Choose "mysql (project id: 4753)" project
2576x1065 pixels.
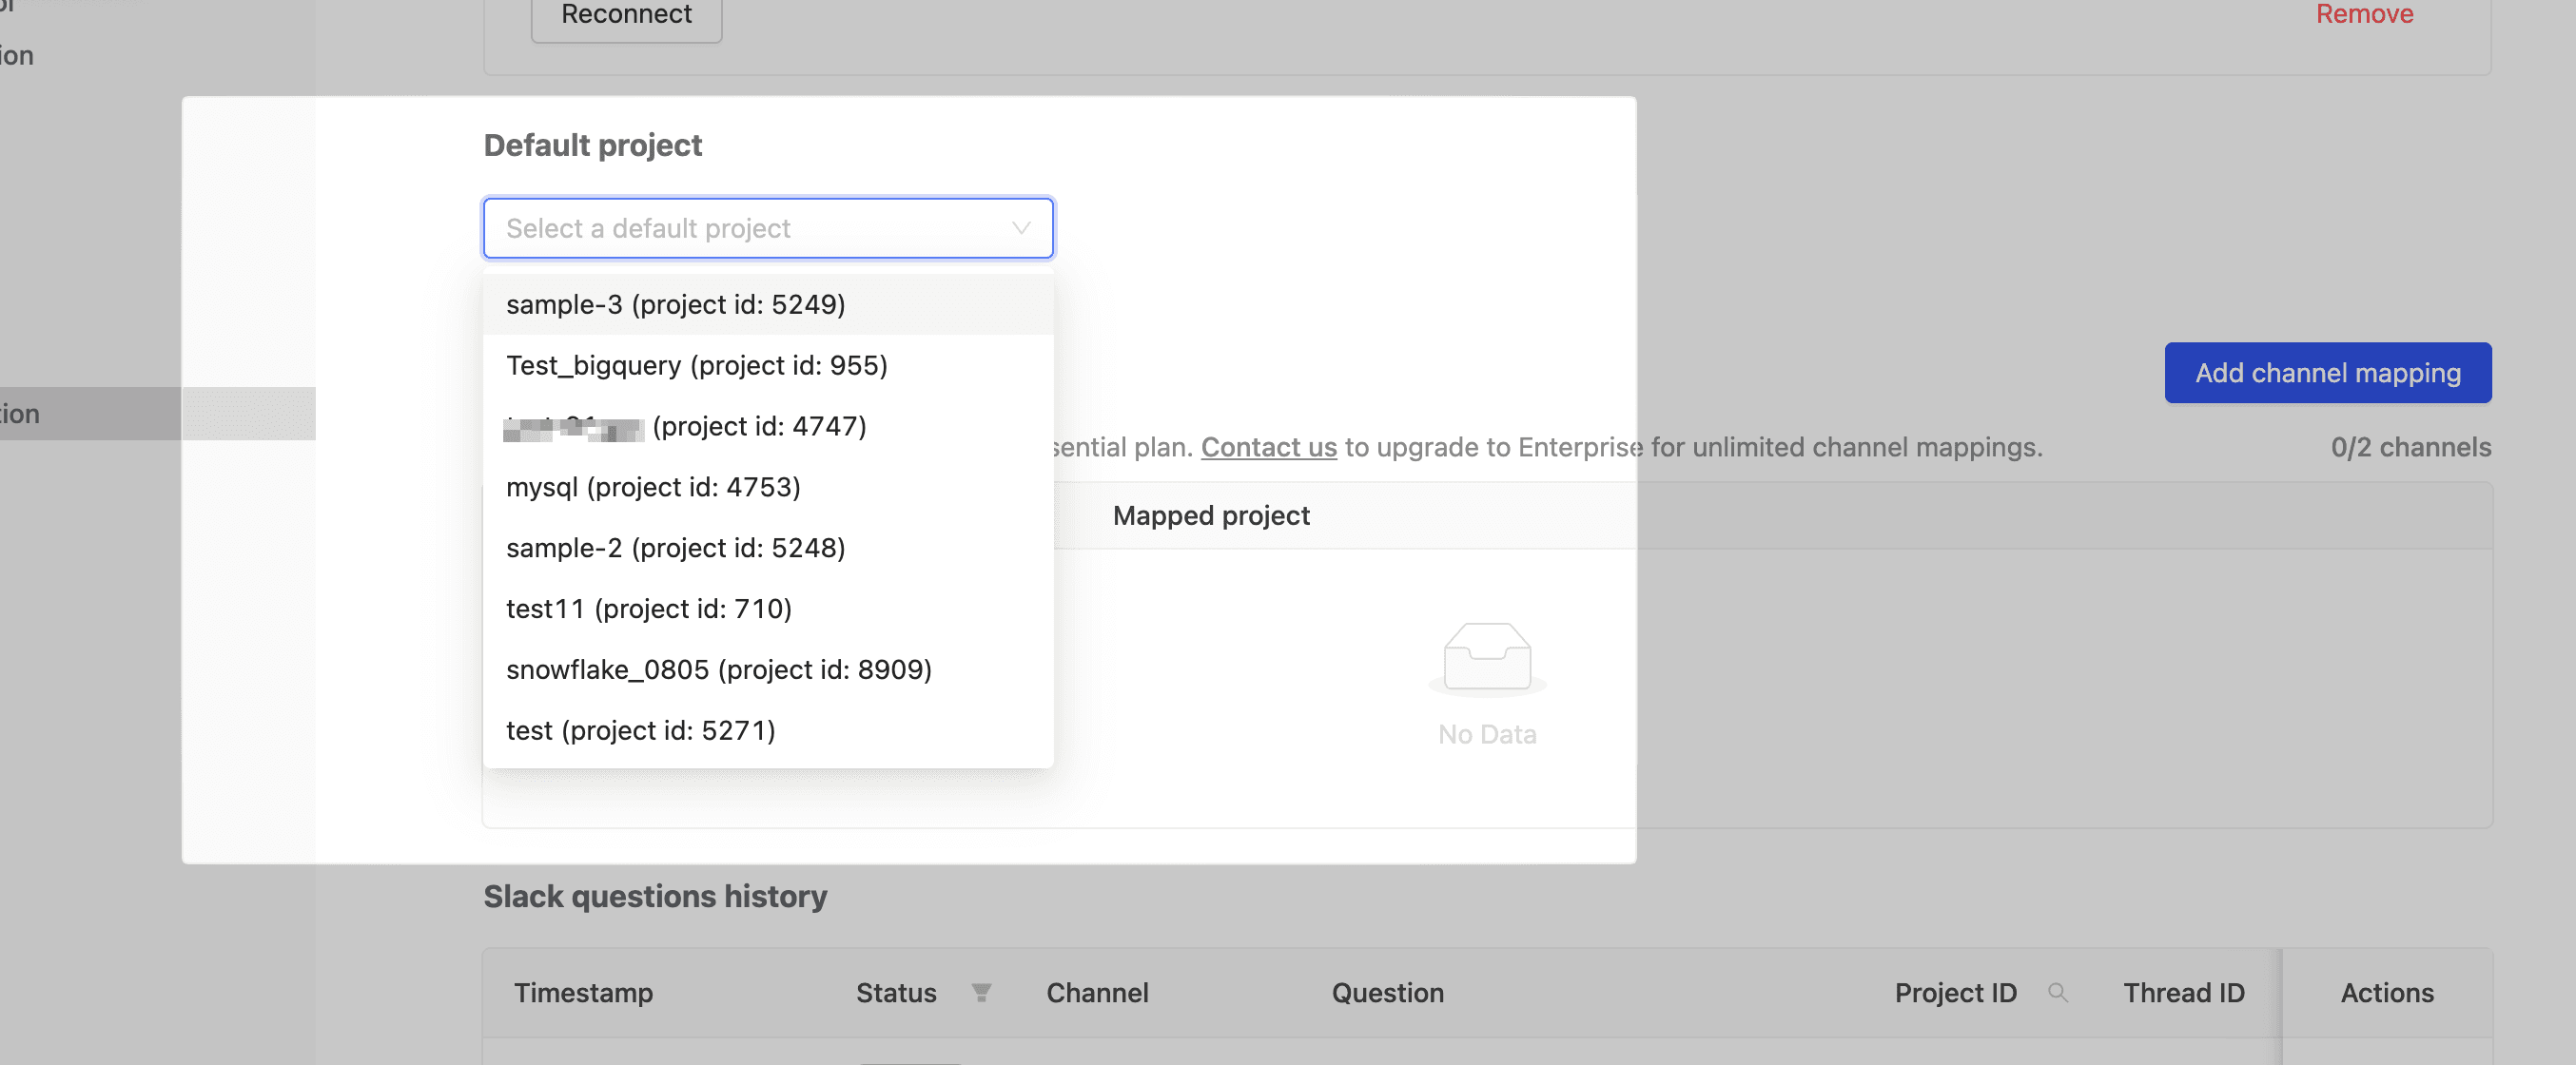[x=653, y=487]
